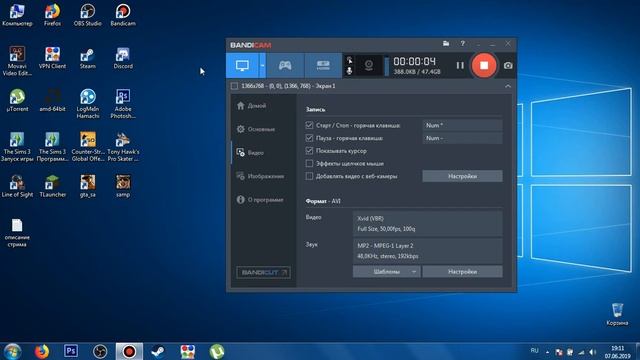This screenshot has width=640, height=360.
Task: Open the О программе tab
Action: point(264,200)
